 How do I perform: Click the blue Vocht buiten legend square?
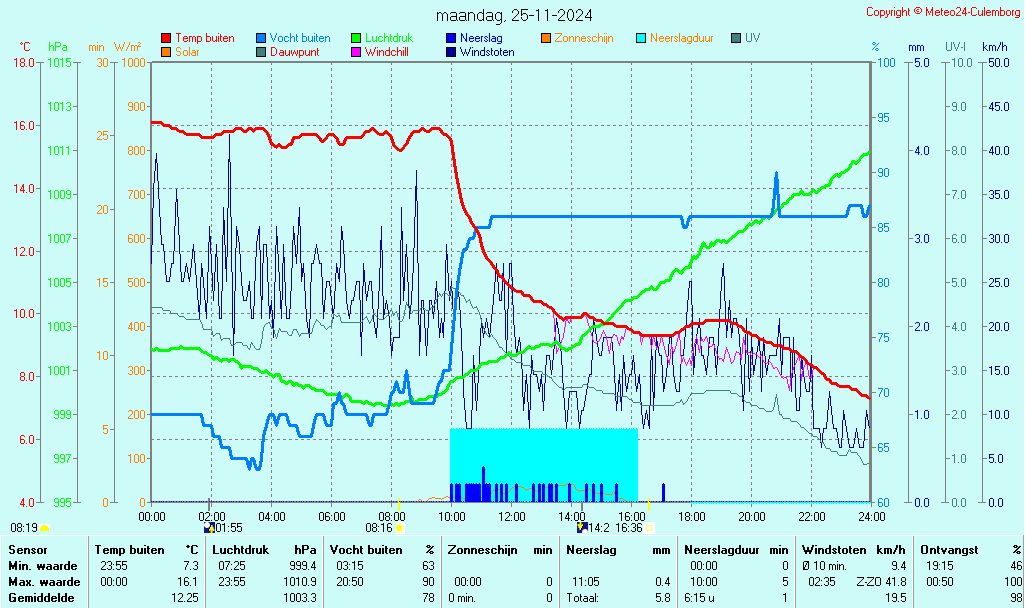click(261, 39)
